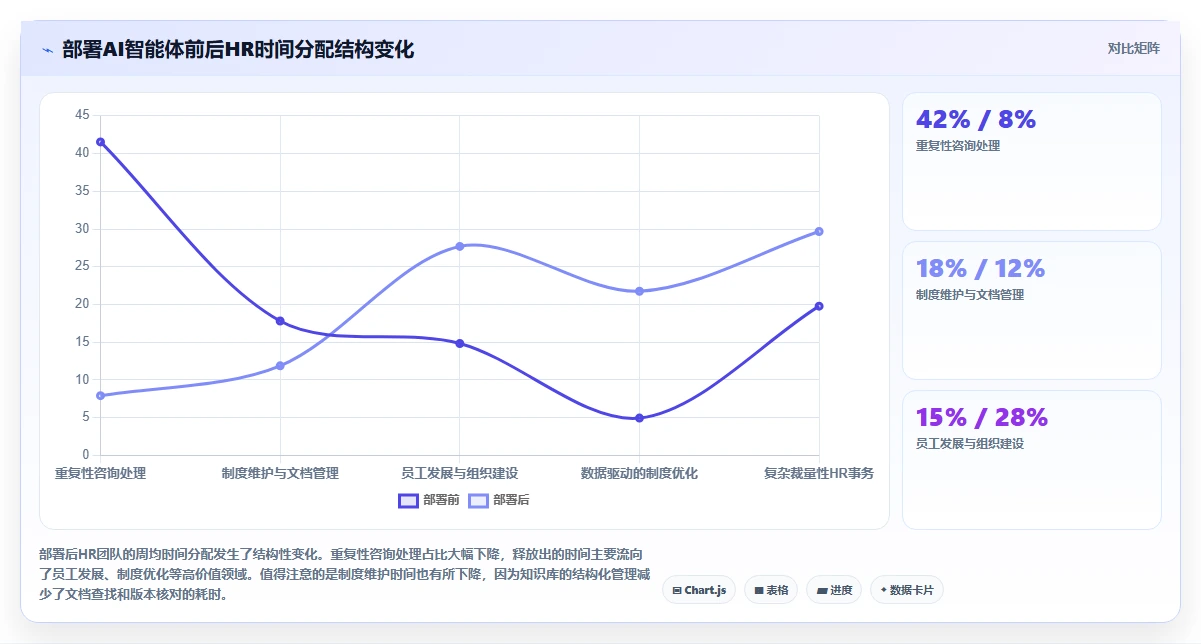Click the icon in the 数据卡片 tag
The image size is (1201, 644).
click(883, 590)
